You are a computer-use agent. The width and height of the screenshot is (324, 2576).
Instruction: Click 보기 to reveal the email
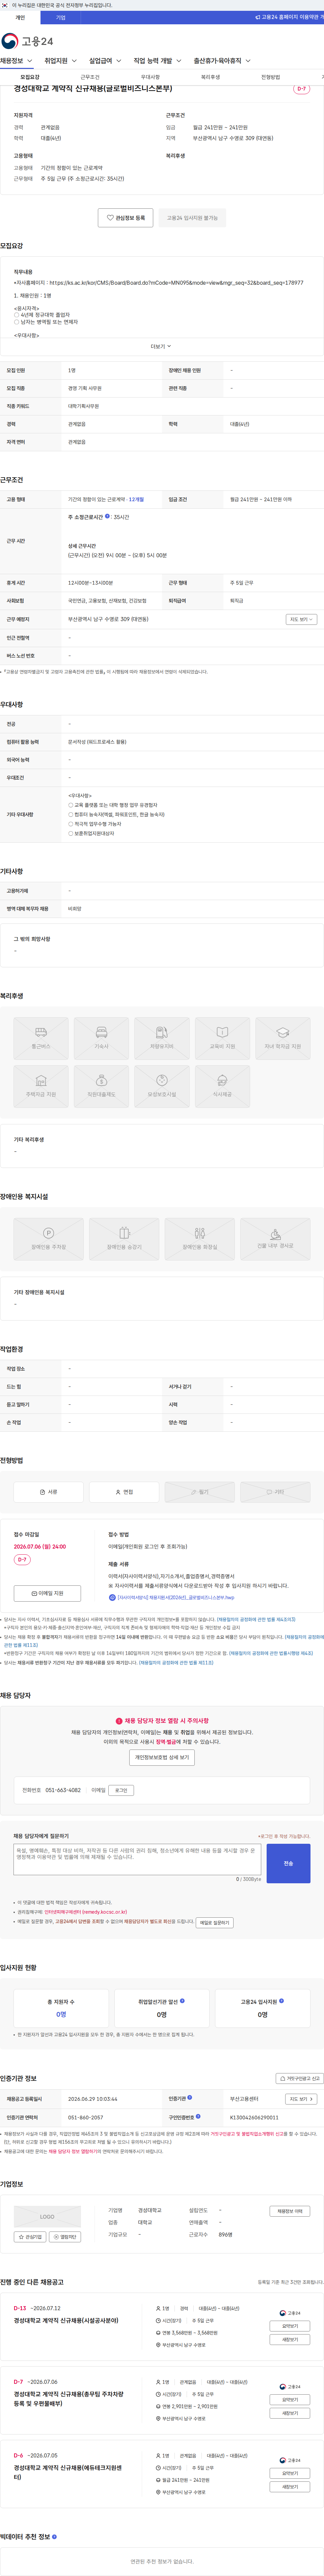[x=121, y=1790]
